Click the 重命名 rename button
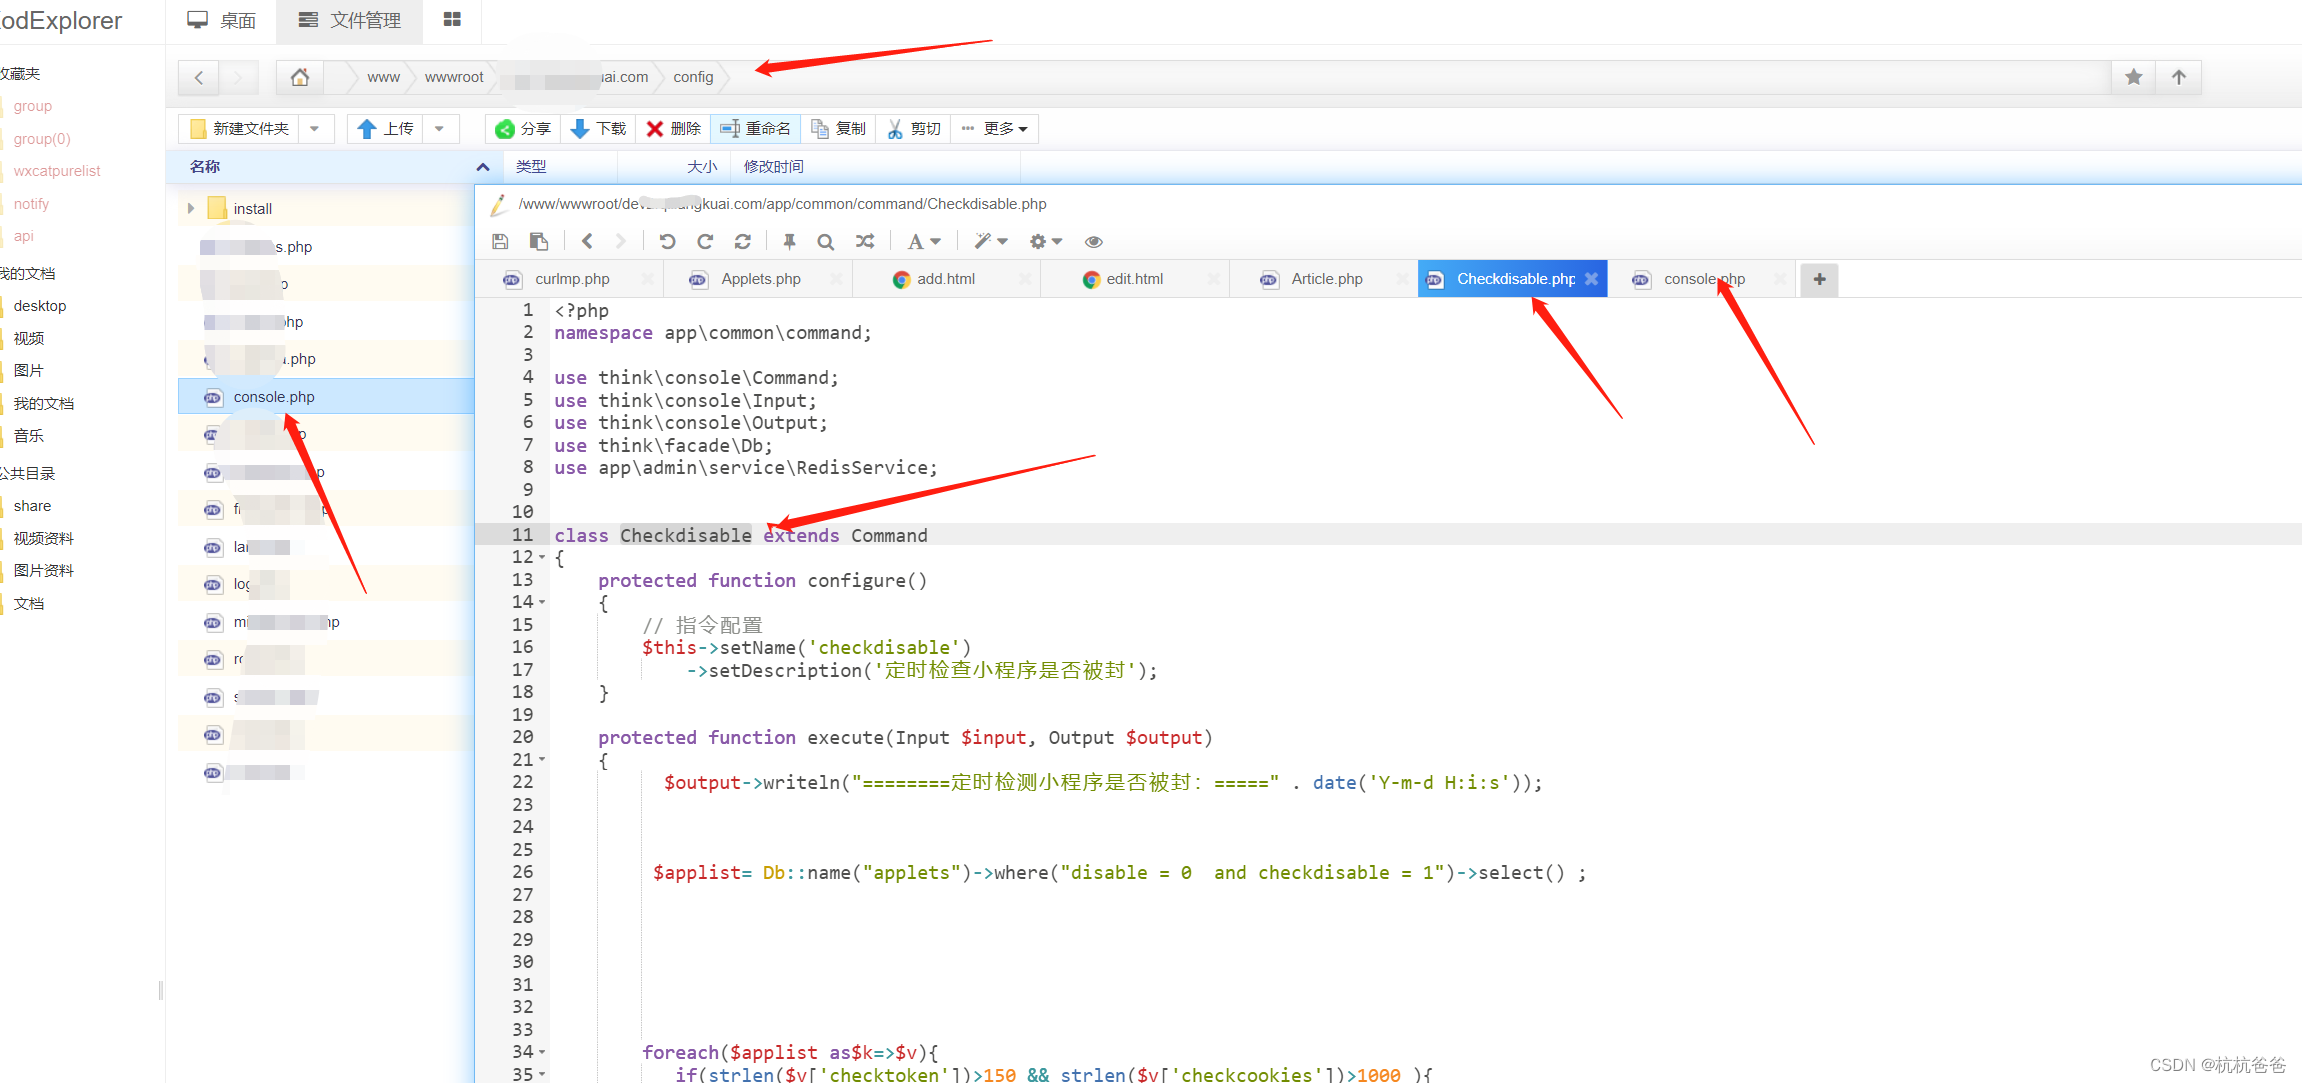 [x=755, y=128]
